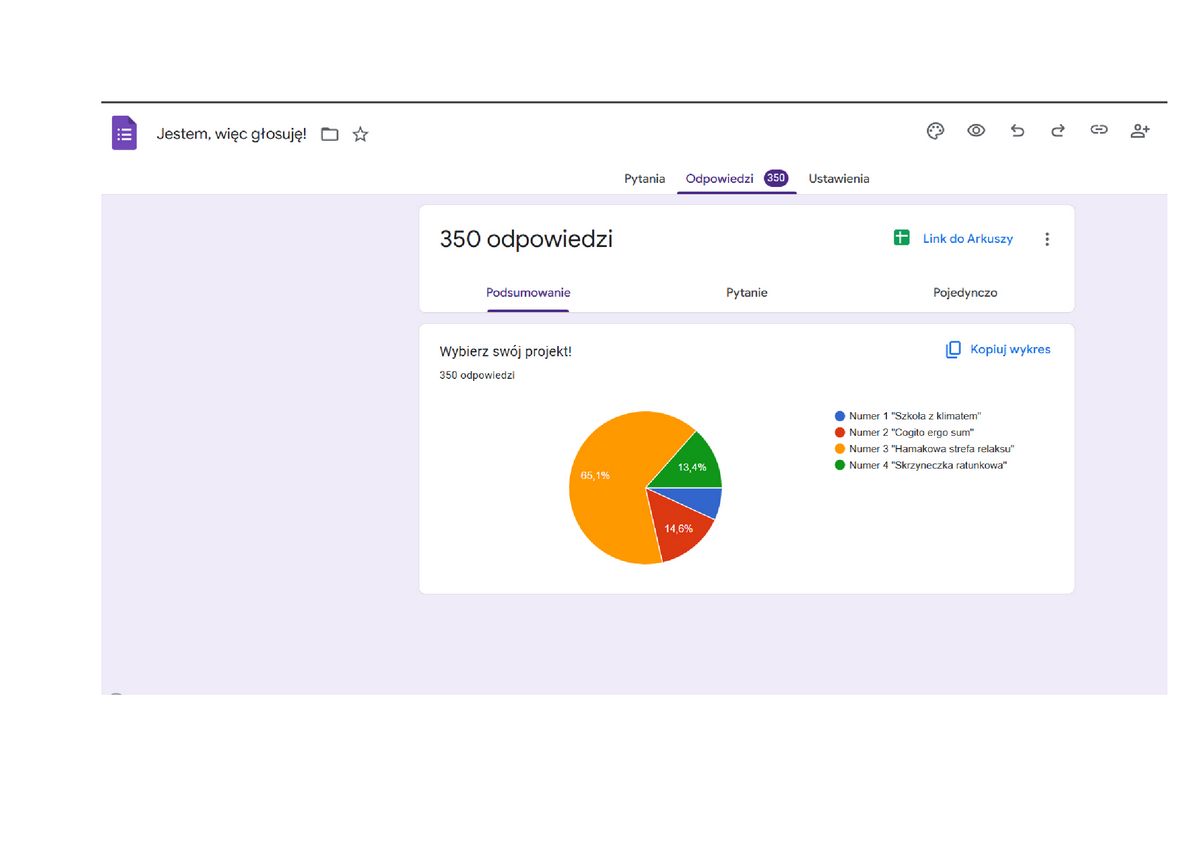Click the form title Jestem, więc głosuję!
Viewport: 1200px width, 849px height.
(x=231, y=134)
